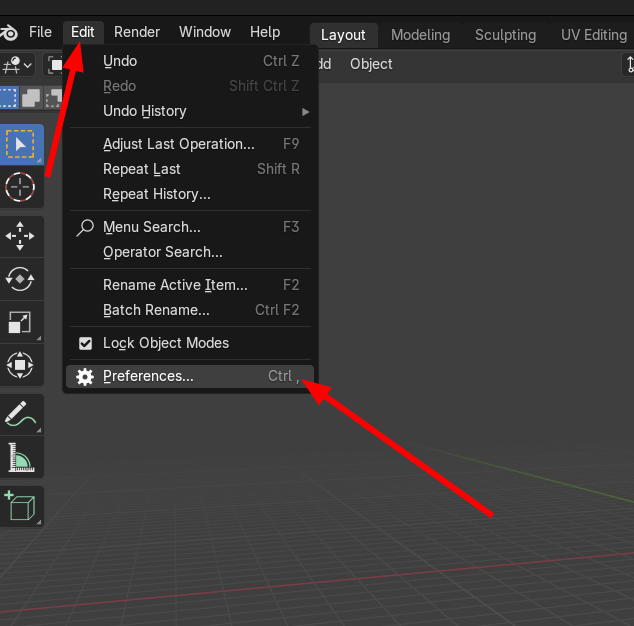
Task: Select the Rotate tool
Action: click(20, 279)
